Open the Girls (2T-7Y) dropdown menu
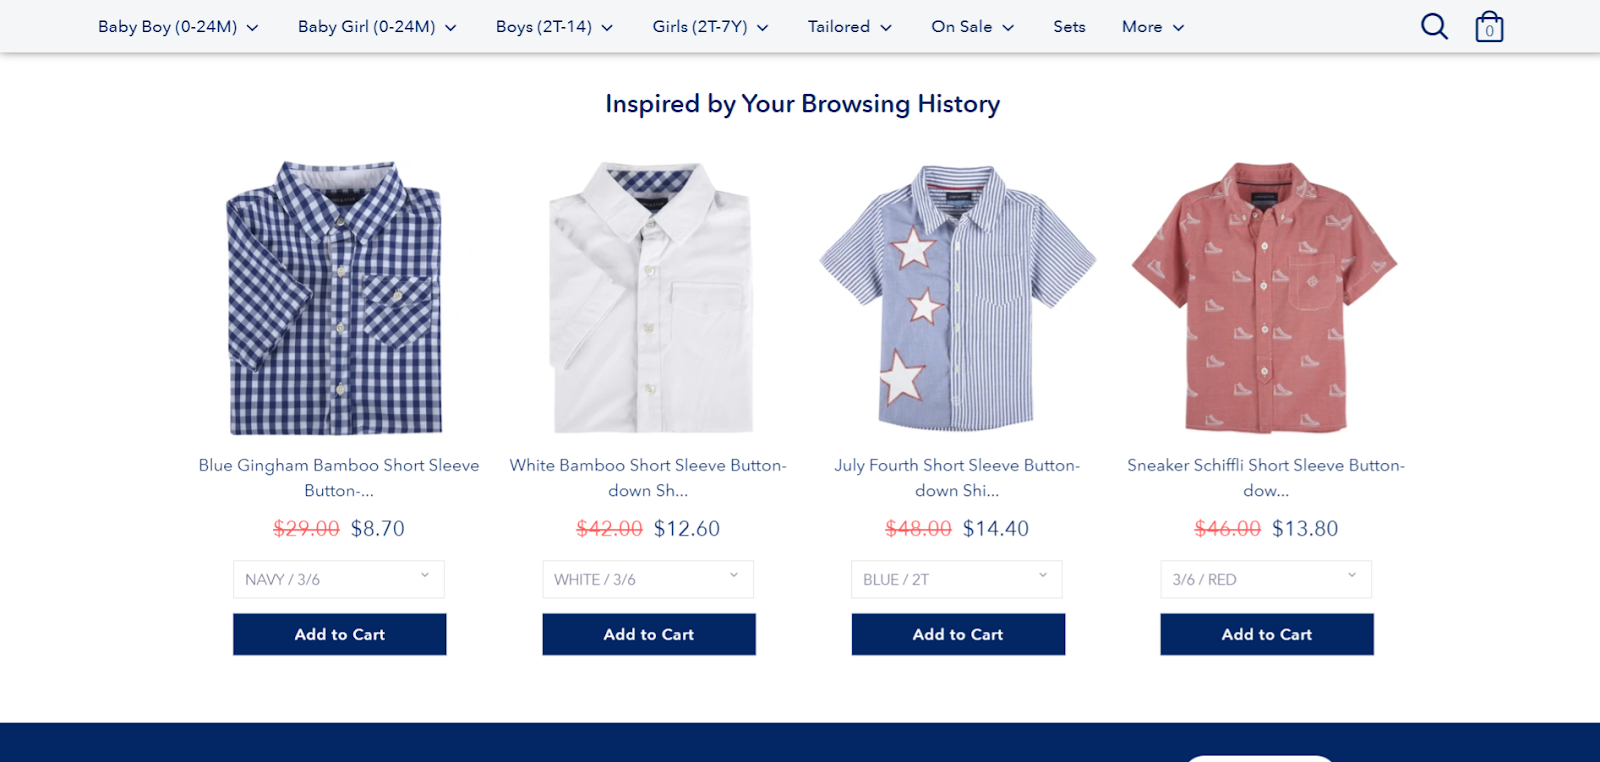This screenshot has height=762, width=1600. coord(710,27)
